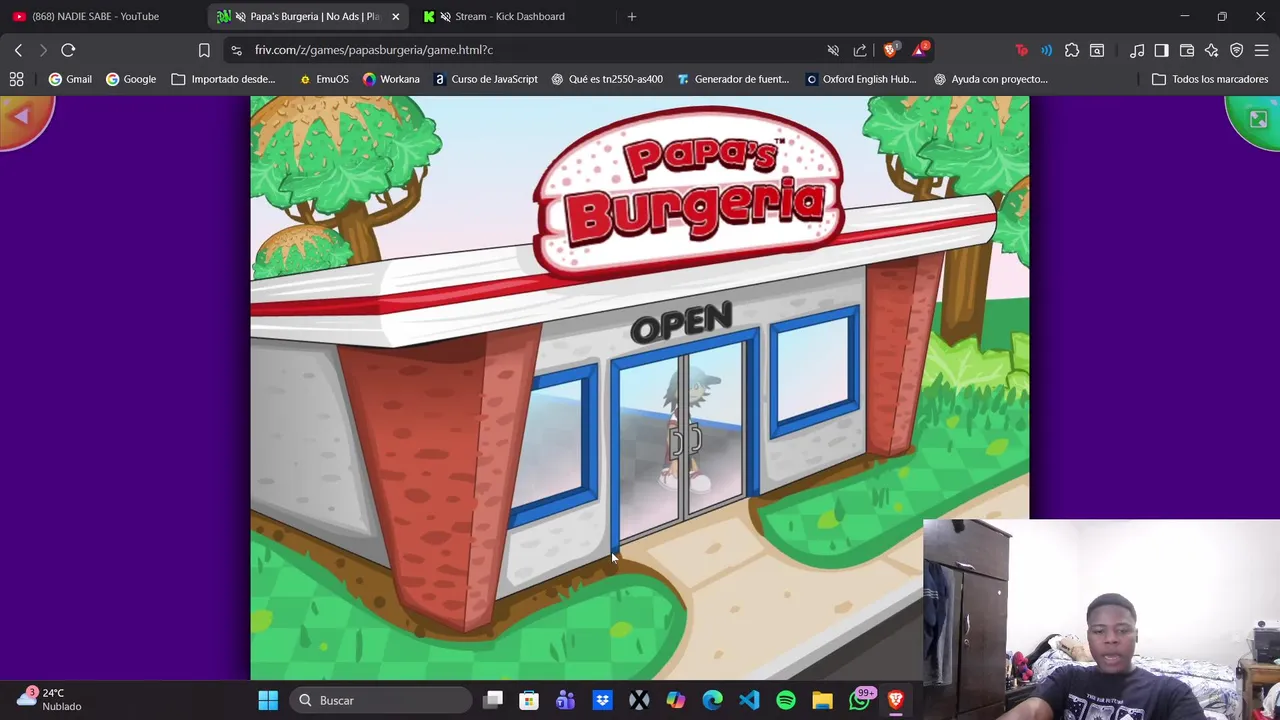Screen dimensions: 1280x720
Task: Open a new browser tab
Action: [x=631, y=16]
